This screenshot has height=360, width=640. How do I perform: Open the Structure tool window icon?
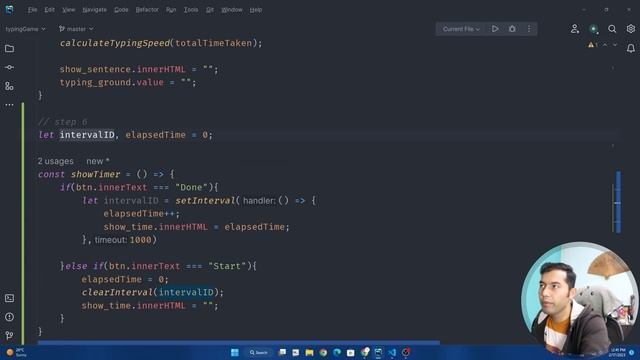click(x=9, y=86)
